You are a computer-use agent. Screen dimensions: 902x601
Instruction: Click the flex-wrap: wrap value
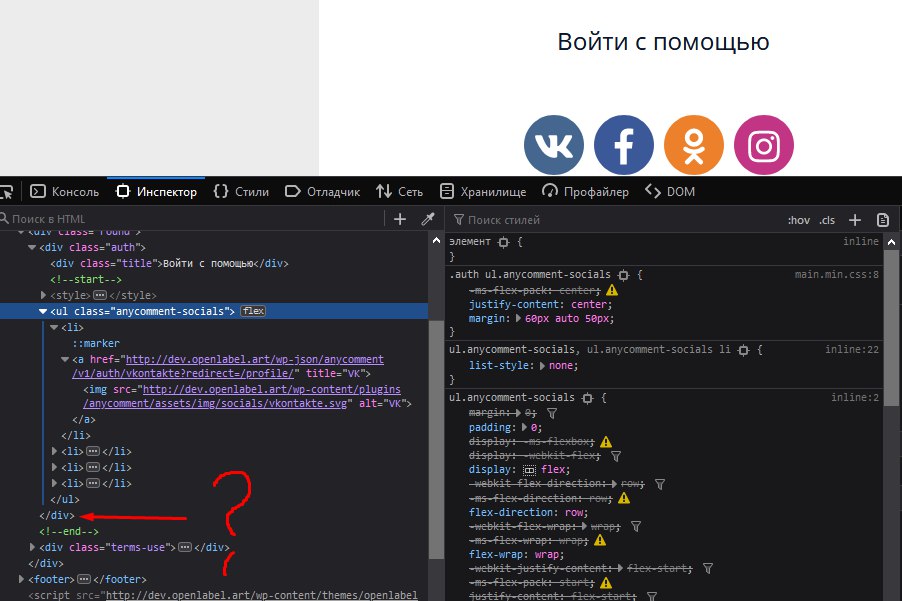[547, 554]
